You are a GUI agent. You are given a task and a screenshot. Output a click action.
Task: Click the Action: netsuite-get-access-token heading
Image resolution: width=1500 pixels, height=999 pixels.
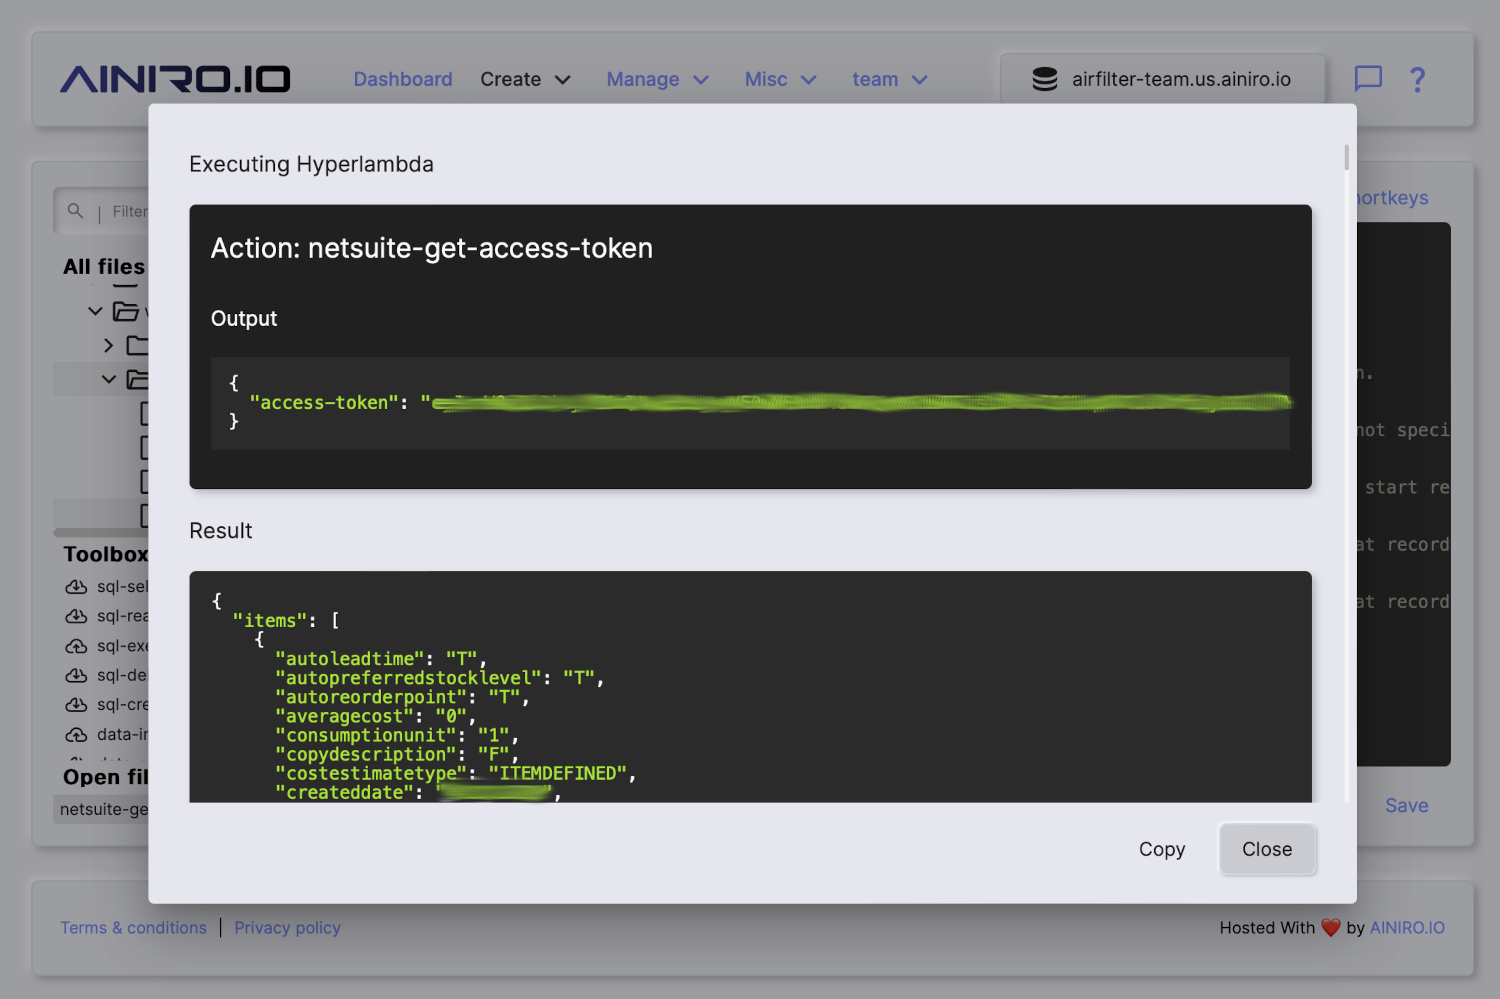click(x=432, y=248)
